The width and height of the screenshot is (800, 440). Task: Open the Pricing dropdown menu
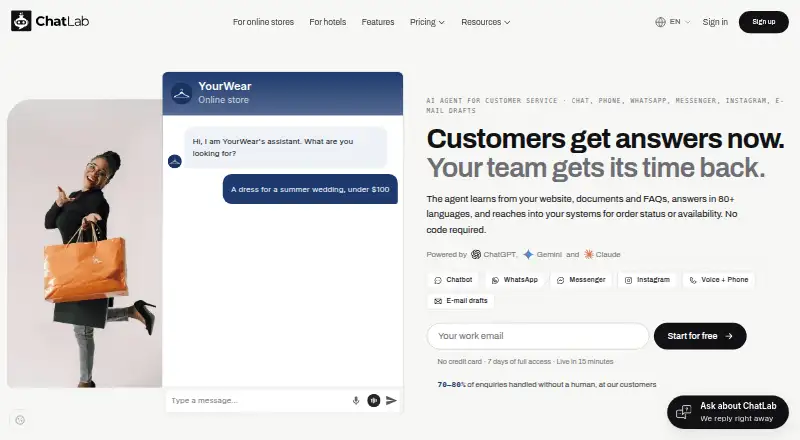click(x=427, y=22)
